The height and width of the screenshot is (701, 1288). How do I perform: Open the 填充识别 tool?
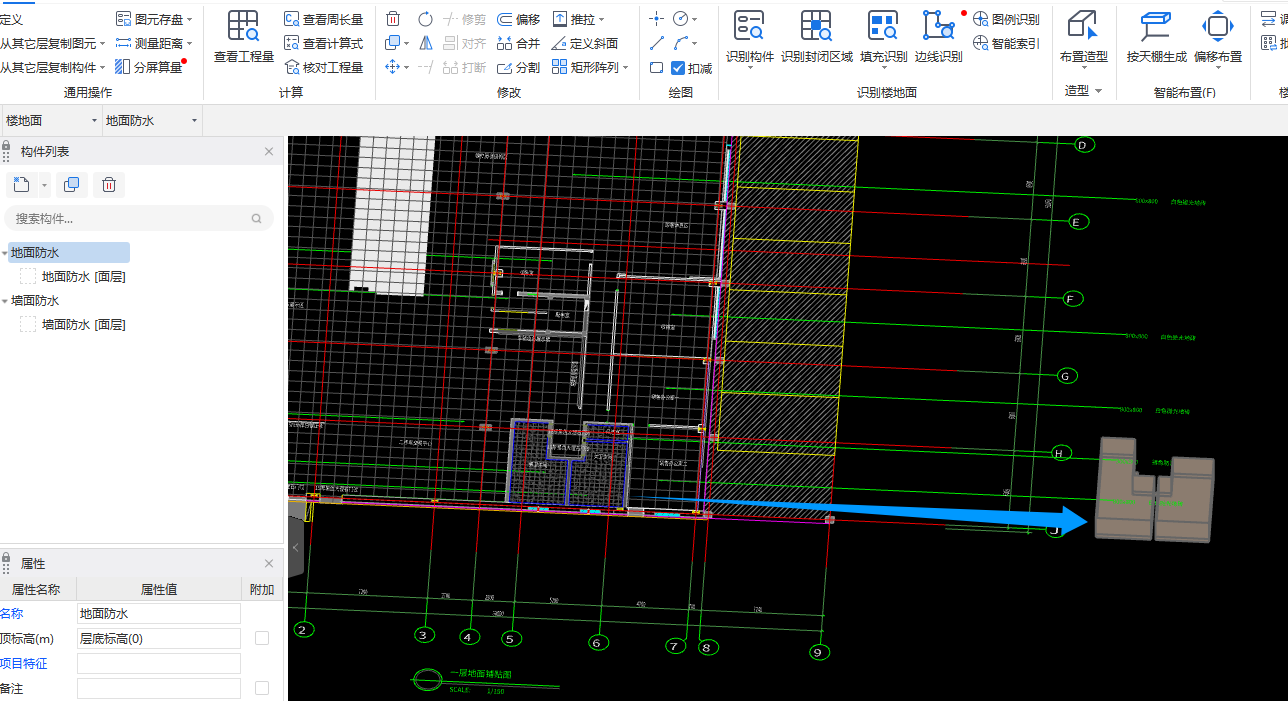coord(883,26)
